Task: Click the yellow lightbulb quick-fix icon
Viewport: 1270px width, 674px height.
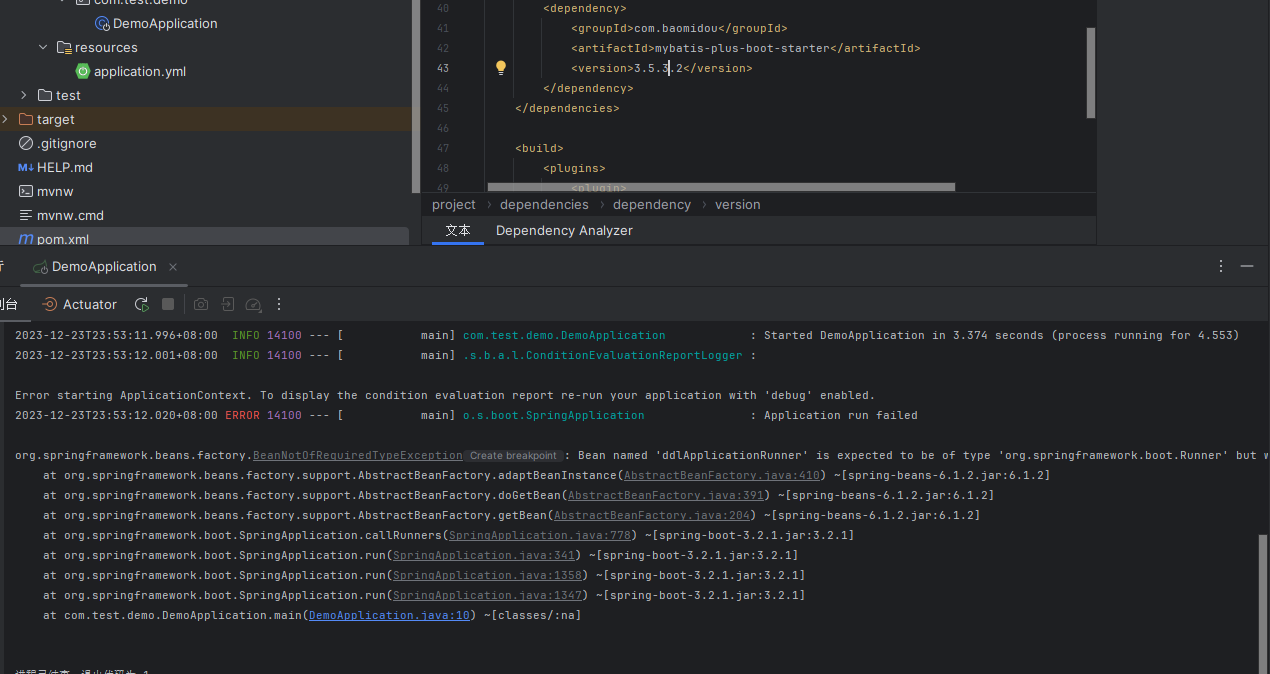Action: click(x=501, y=68)
